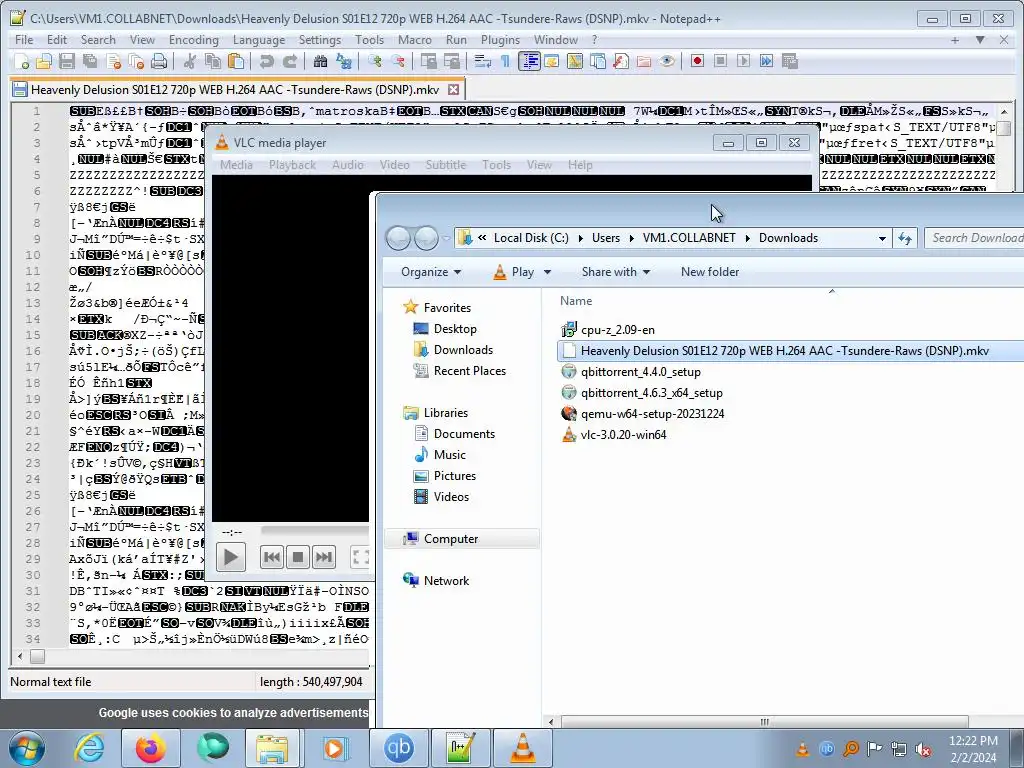Viewport: 1024px width, 768px height.
Task: Click the Windows Start button
Action: (27, 748)
